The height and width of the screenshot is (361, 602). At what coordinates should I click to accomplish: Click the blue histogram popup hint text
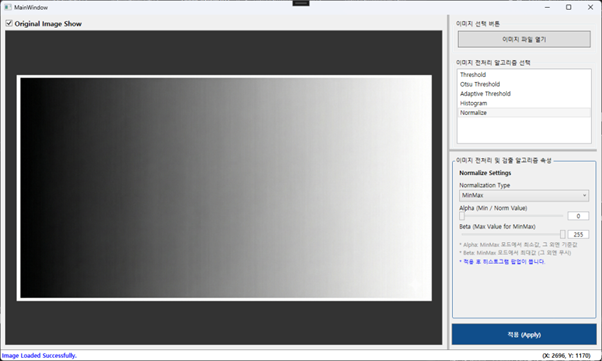(x=502, y=262)
